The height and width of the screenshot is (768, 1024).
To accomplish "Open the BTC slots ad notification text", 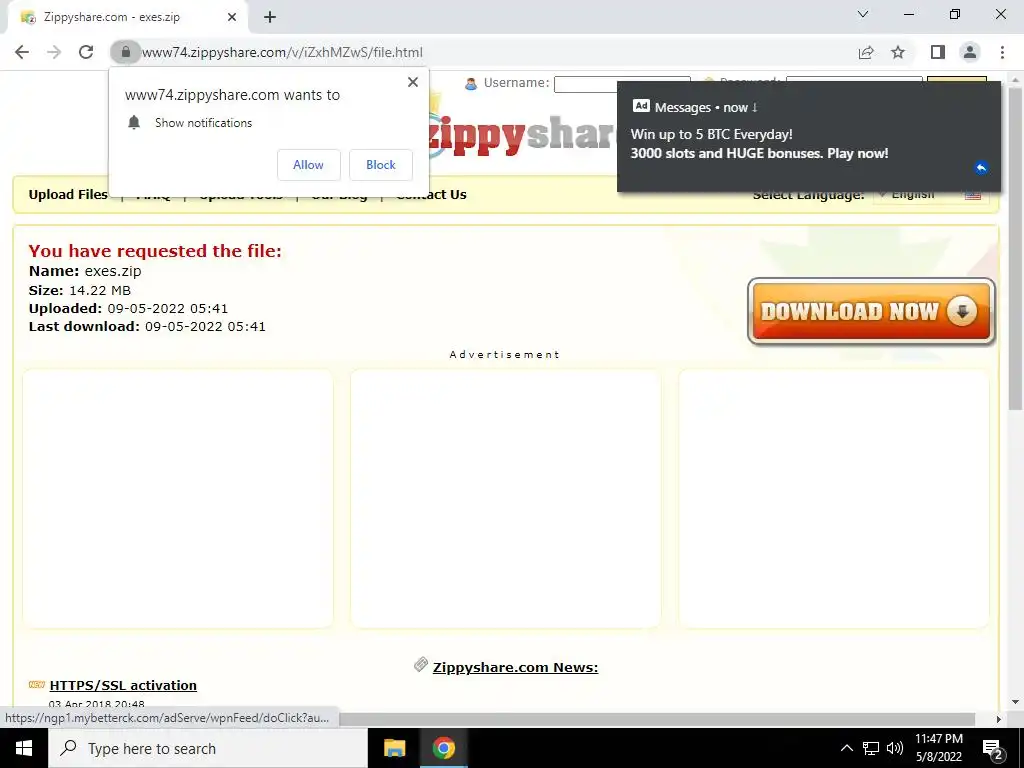I will coord(759,144).
